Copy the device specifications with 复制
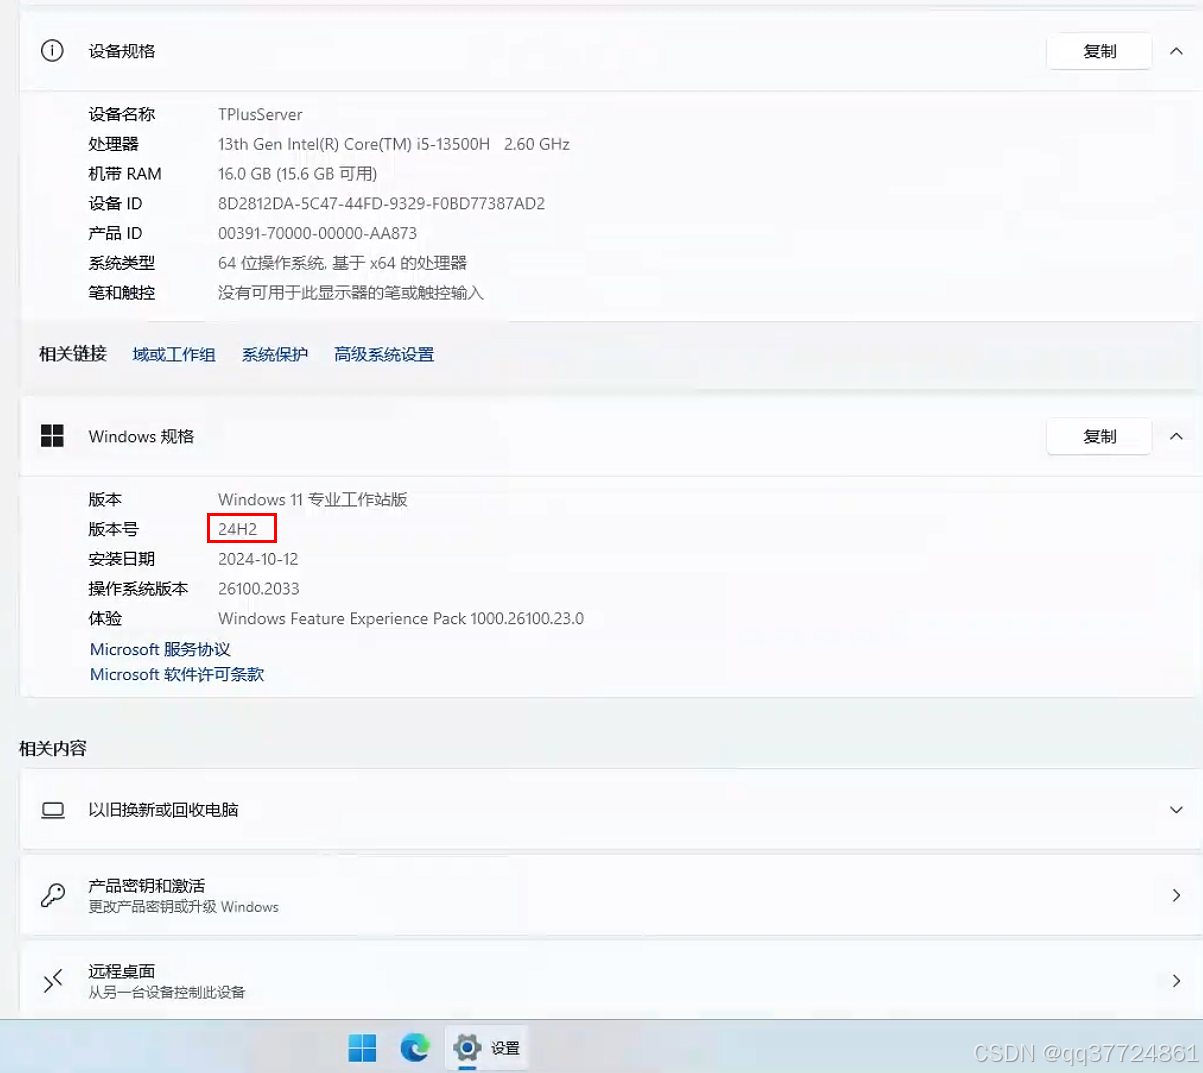The image size is (1203, 1073). click(x=1099, y=51)
